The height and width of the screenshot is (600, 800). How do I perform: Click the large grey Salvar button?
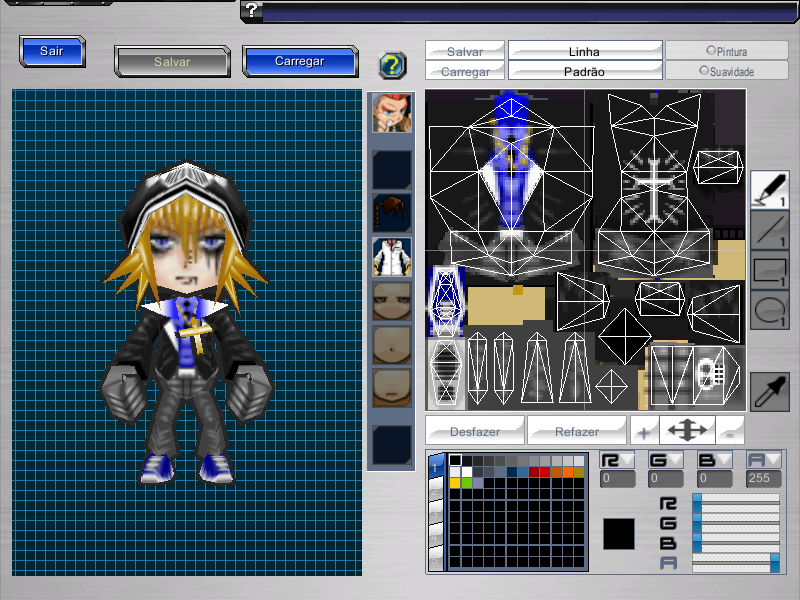click(172, 62)
